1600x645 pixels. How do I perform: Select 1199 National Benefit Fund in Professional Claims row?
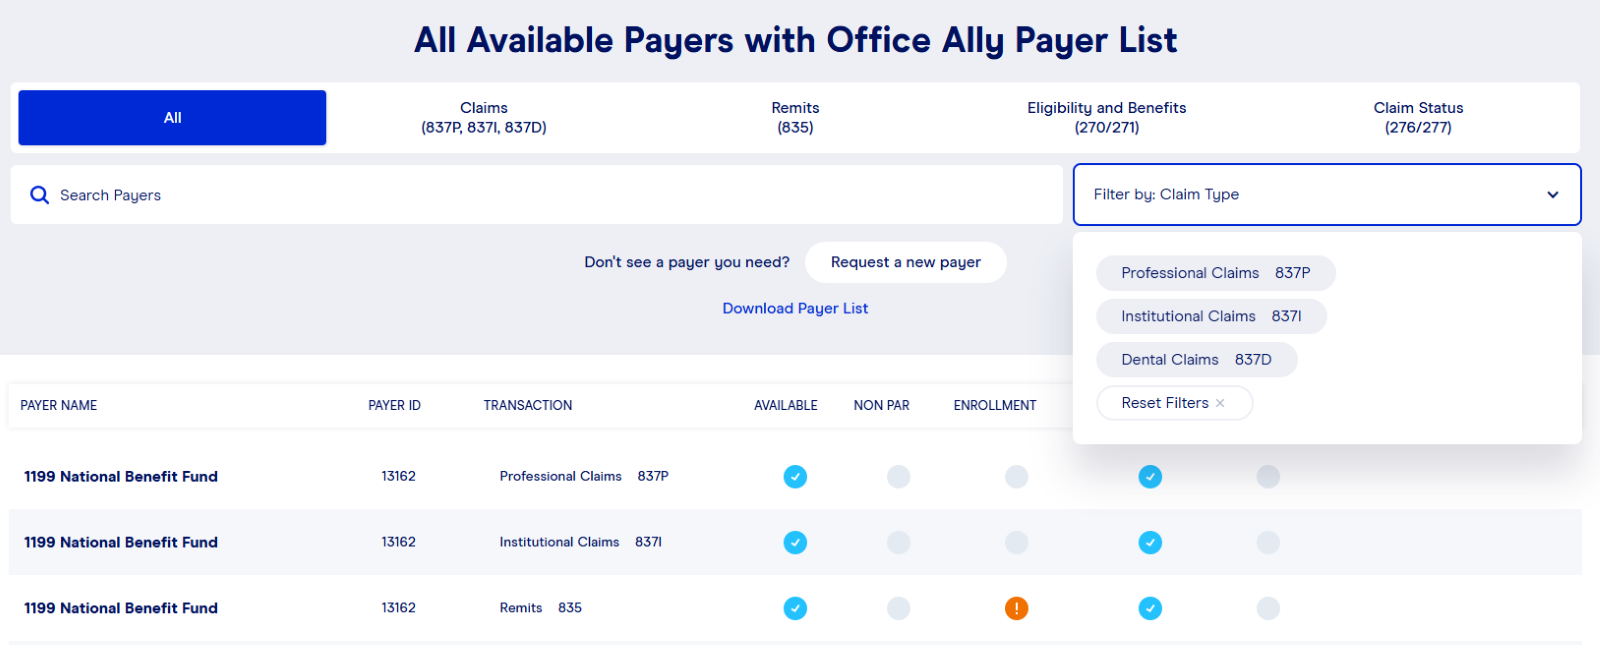(121, 477)
